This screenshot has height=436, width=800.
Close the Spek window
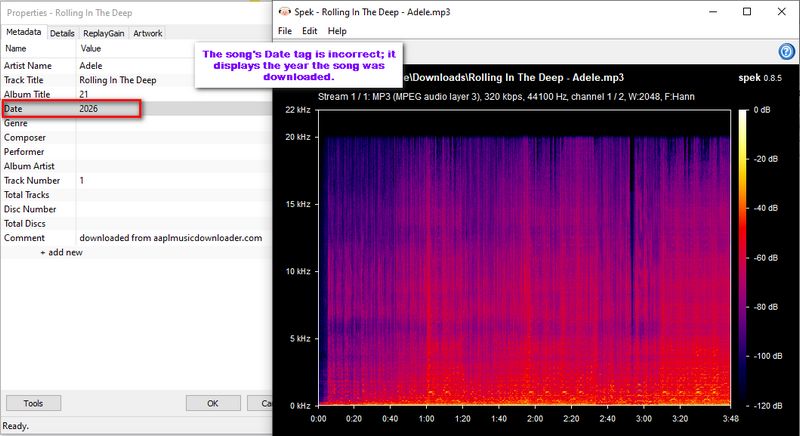point(782,12)
